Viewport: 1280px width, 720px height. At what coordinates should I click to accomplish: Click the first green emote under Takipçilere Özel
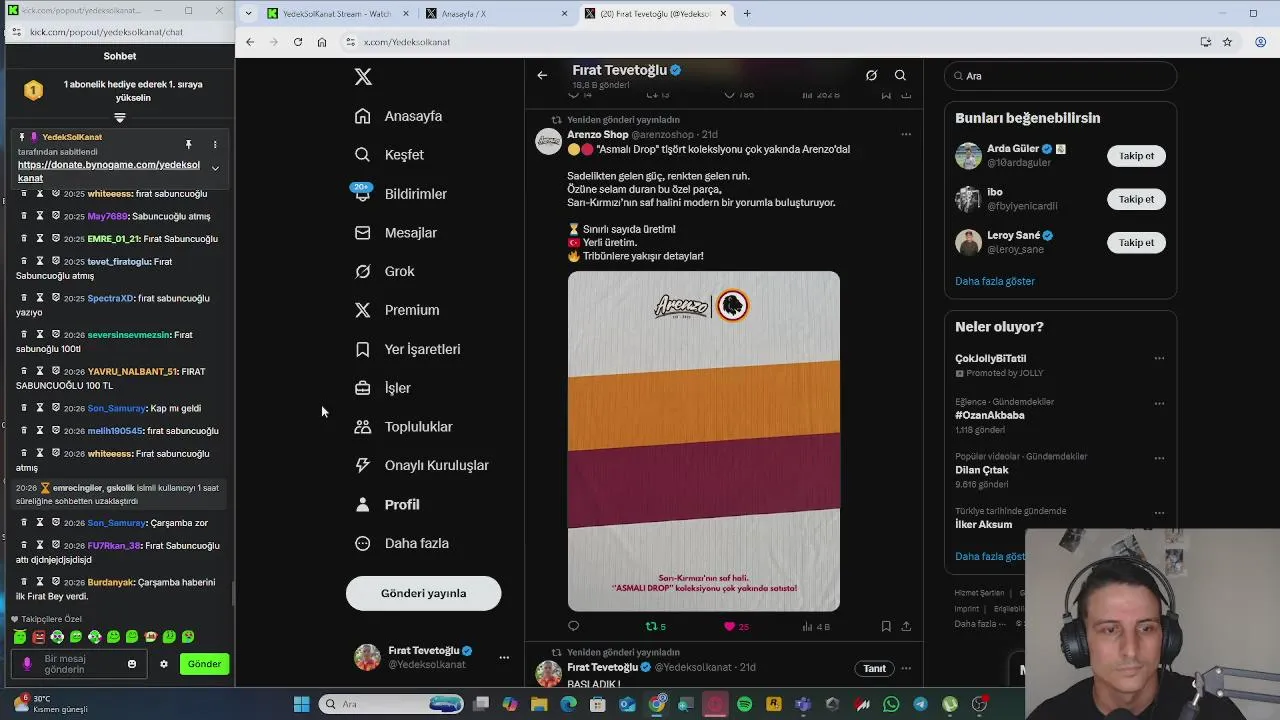point(20,637)
